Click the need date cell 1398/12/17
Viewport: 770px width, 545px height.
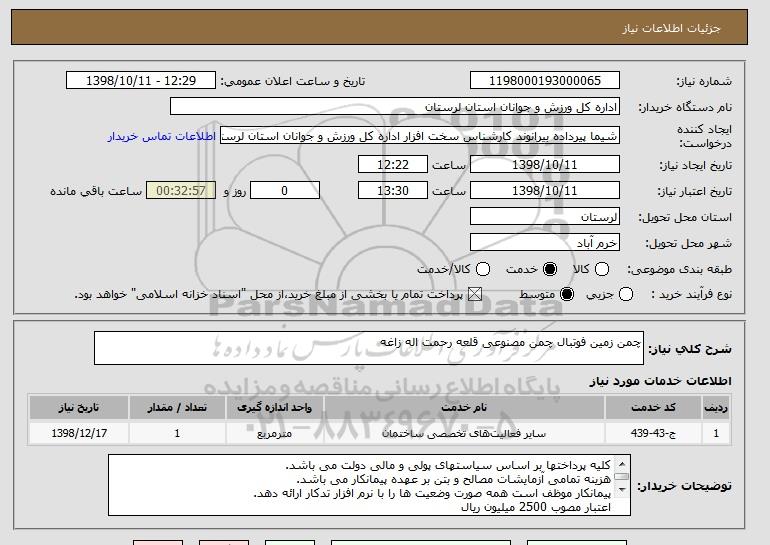coord(79,434)
